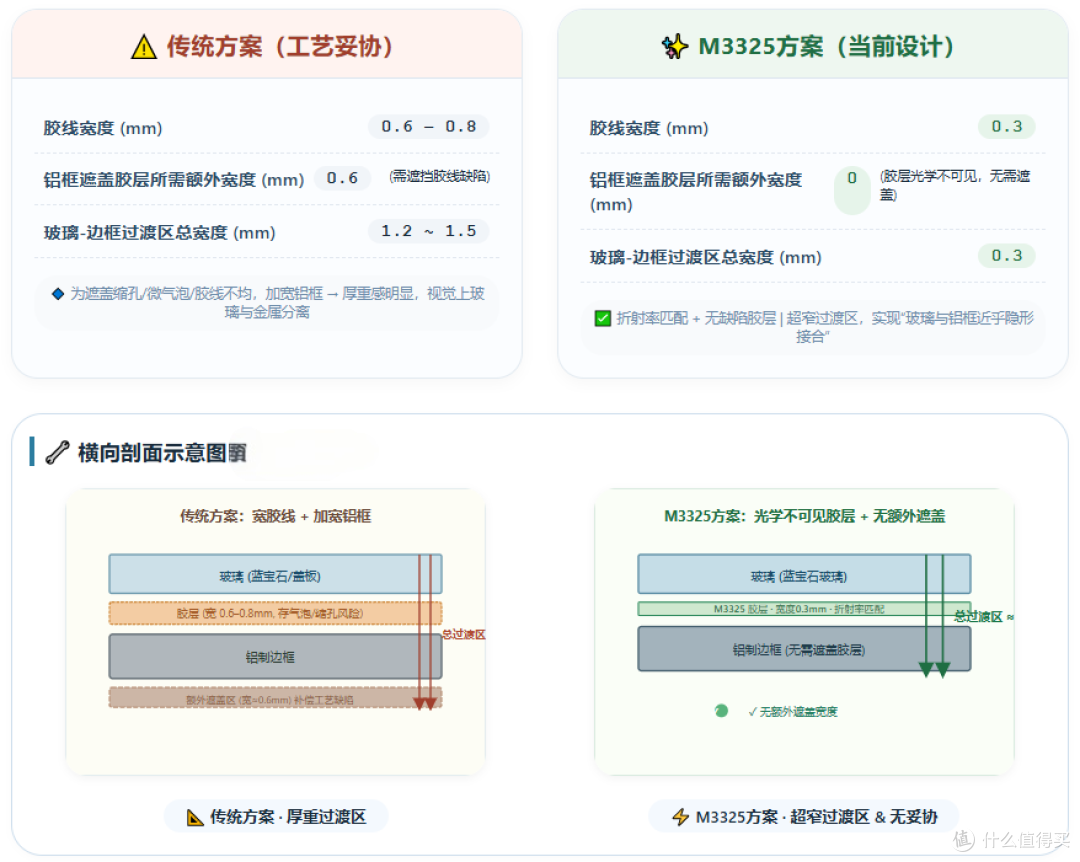Click 胶线宽度 (mm) label in M3325方案 card
The height and width of the screenshot is (862, 1080).
[x=649, y=128]
